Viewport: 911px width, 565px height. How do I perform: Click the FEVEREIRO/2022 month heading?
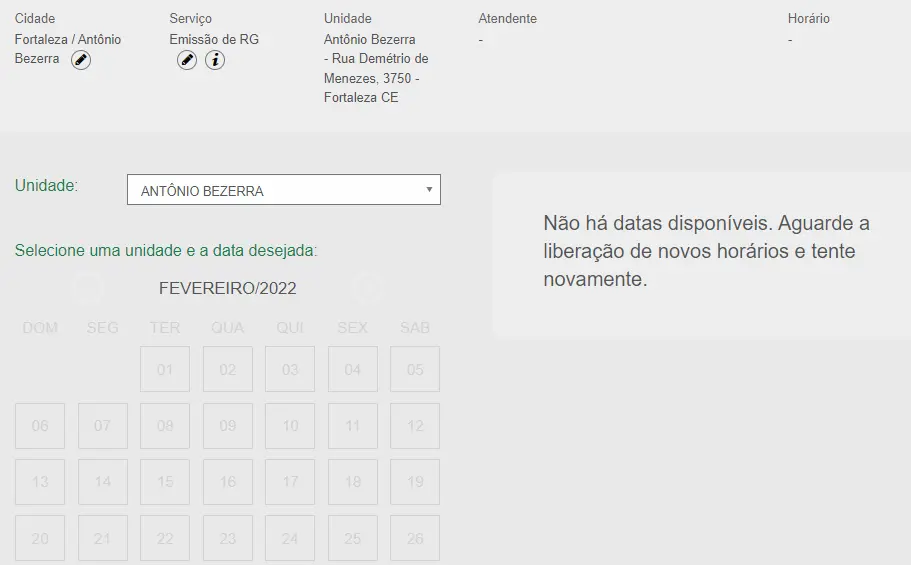coord(228,289)
